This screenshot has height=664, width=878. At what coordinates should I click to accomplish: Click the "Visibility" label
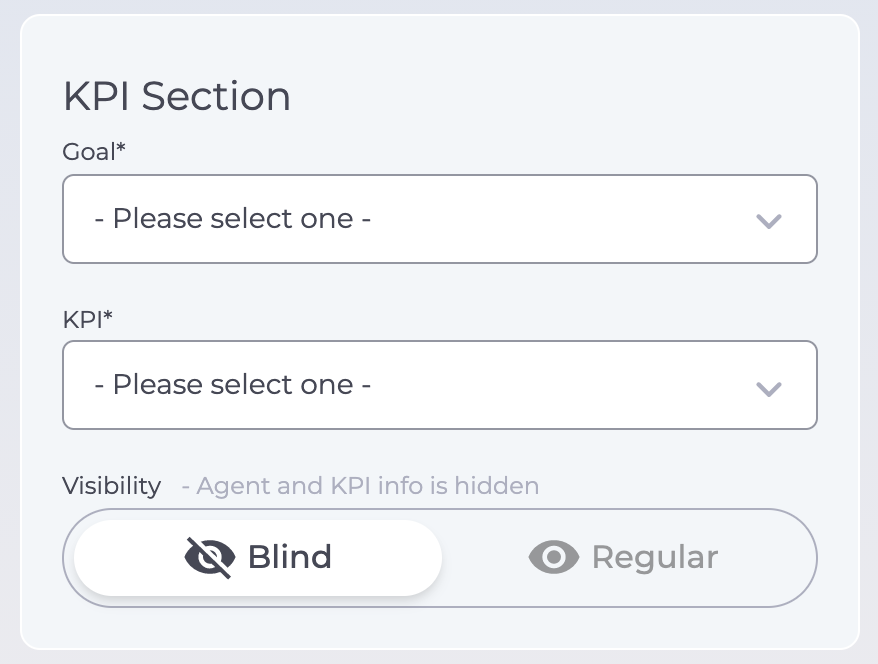(x=111, y=486)
